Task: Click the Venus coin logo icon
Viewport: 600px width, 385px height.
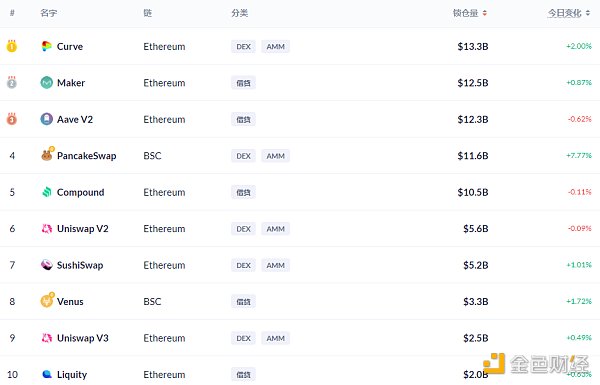Action: click(x=47, y=300)
